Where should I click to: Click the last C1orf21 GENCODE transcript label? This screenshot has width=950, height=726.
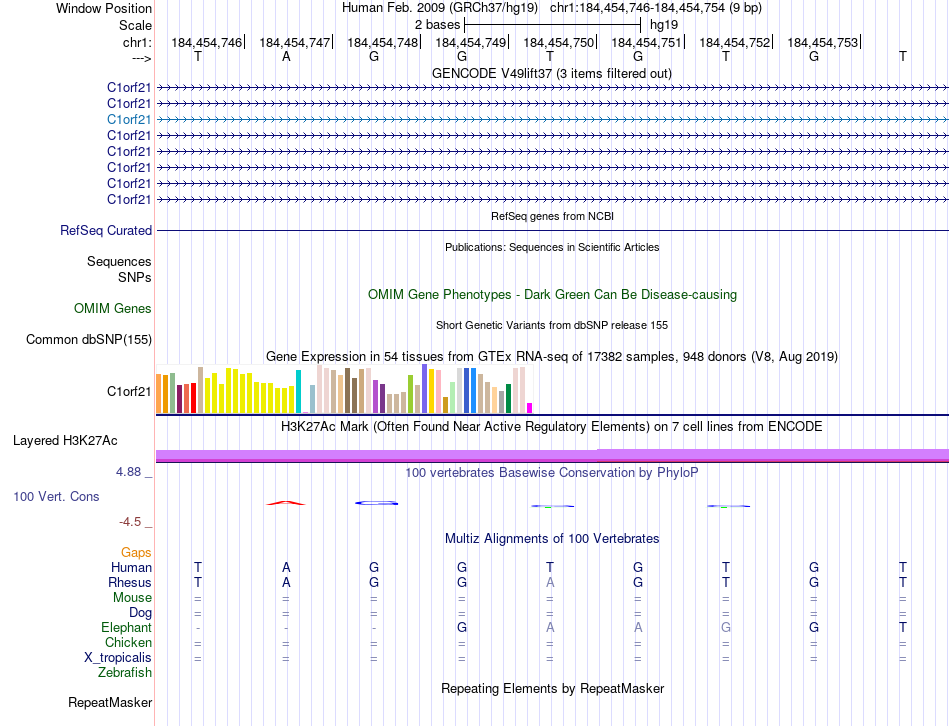pyautogui.click(x=129, y=199)
